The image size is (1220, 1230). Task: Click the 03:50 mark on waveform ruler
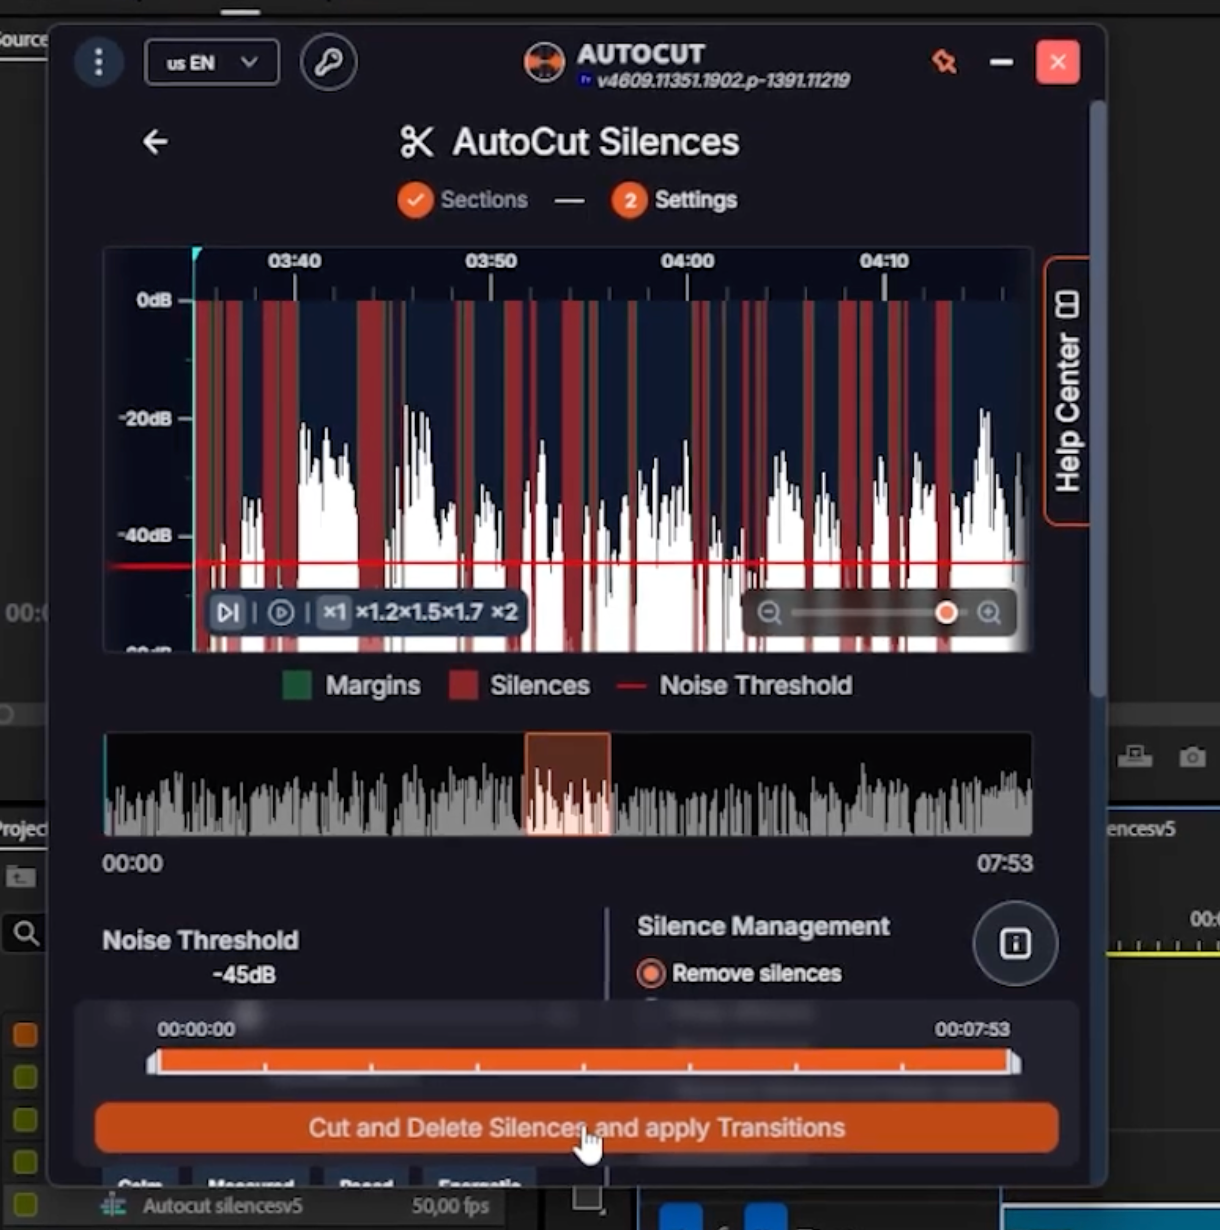(x=491, y=262)
